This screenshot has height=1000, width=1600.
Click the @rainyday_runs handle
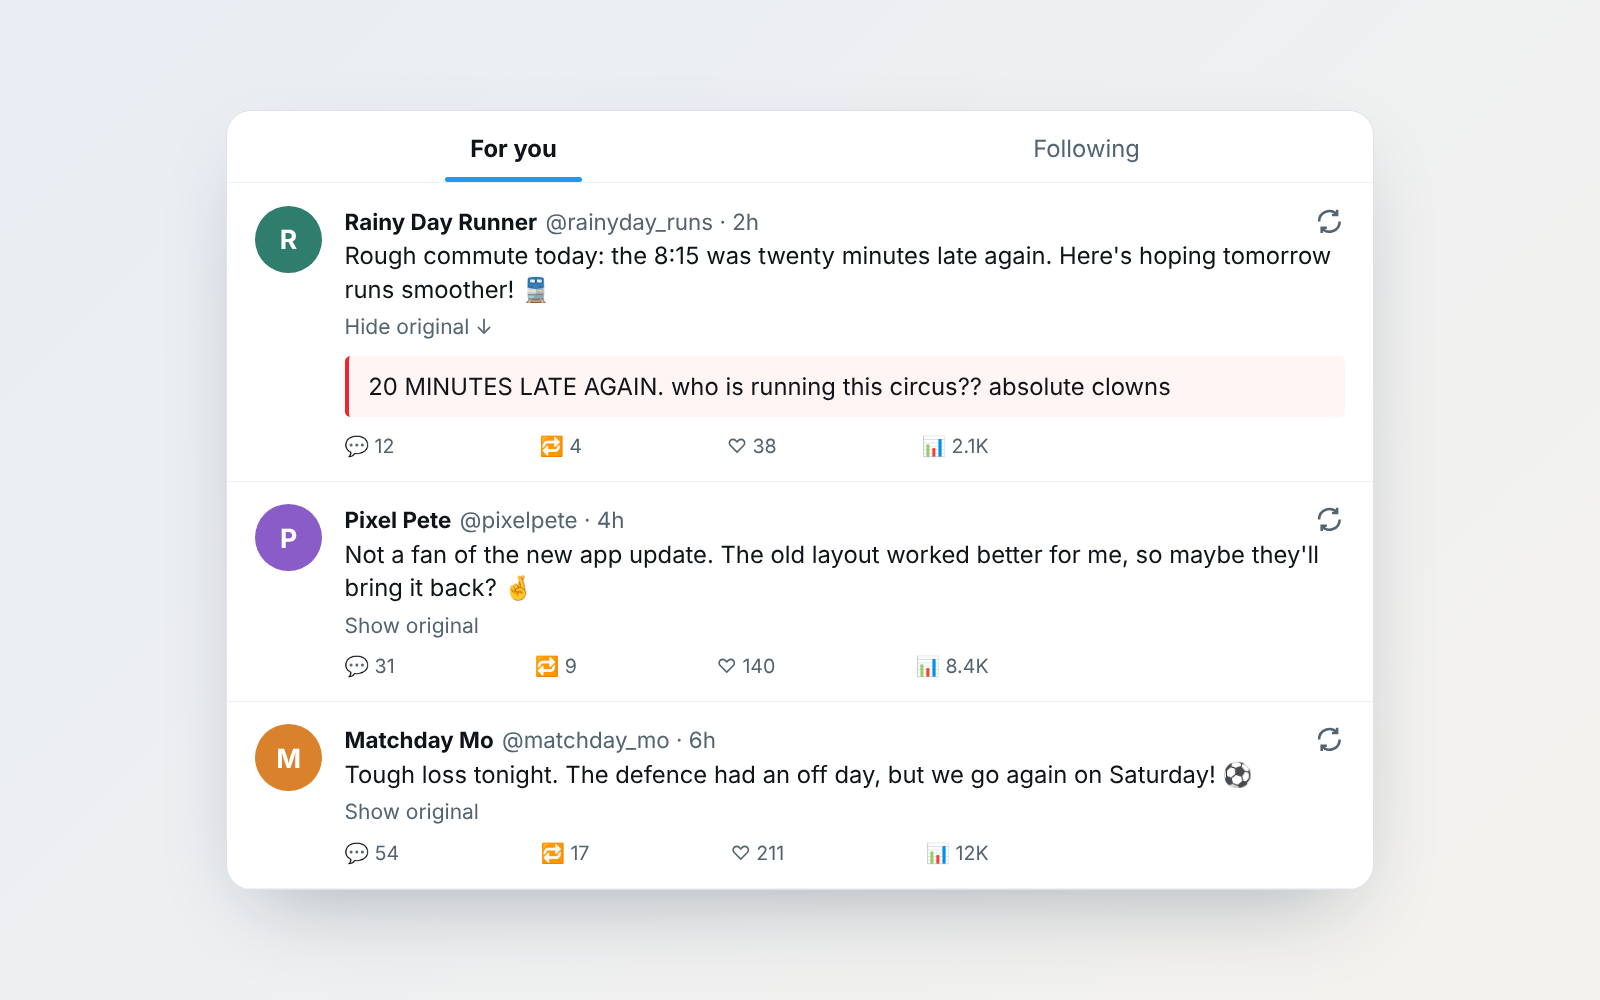(629, 222)
